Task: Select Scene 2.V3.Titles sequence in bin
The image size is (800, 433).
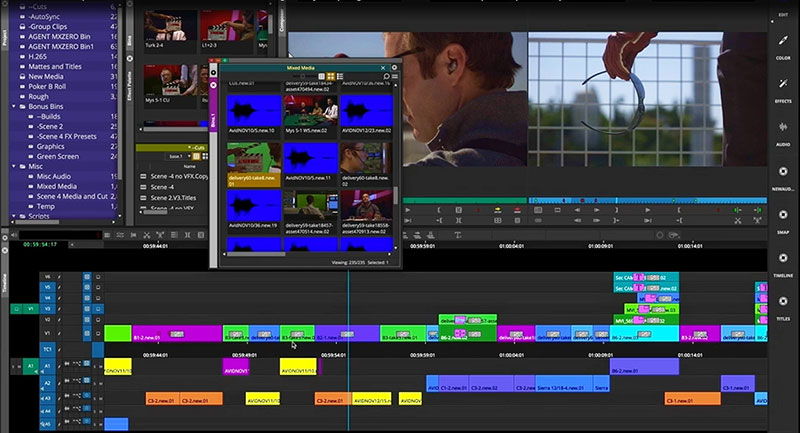Action: pyautogui.click(x=173, y=198)
